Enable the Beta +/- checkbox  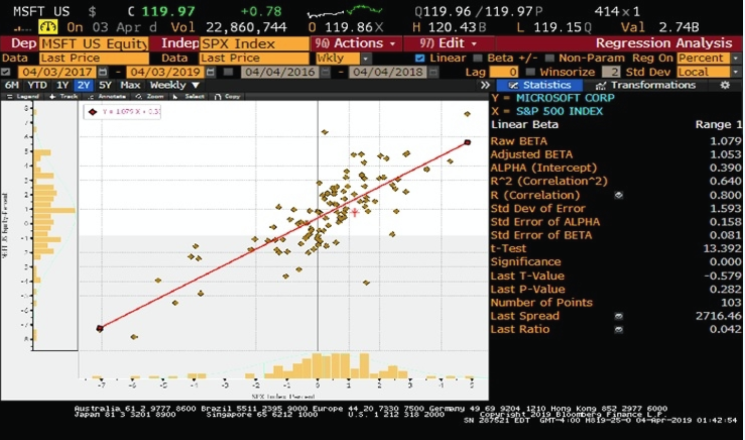(478, 58)
